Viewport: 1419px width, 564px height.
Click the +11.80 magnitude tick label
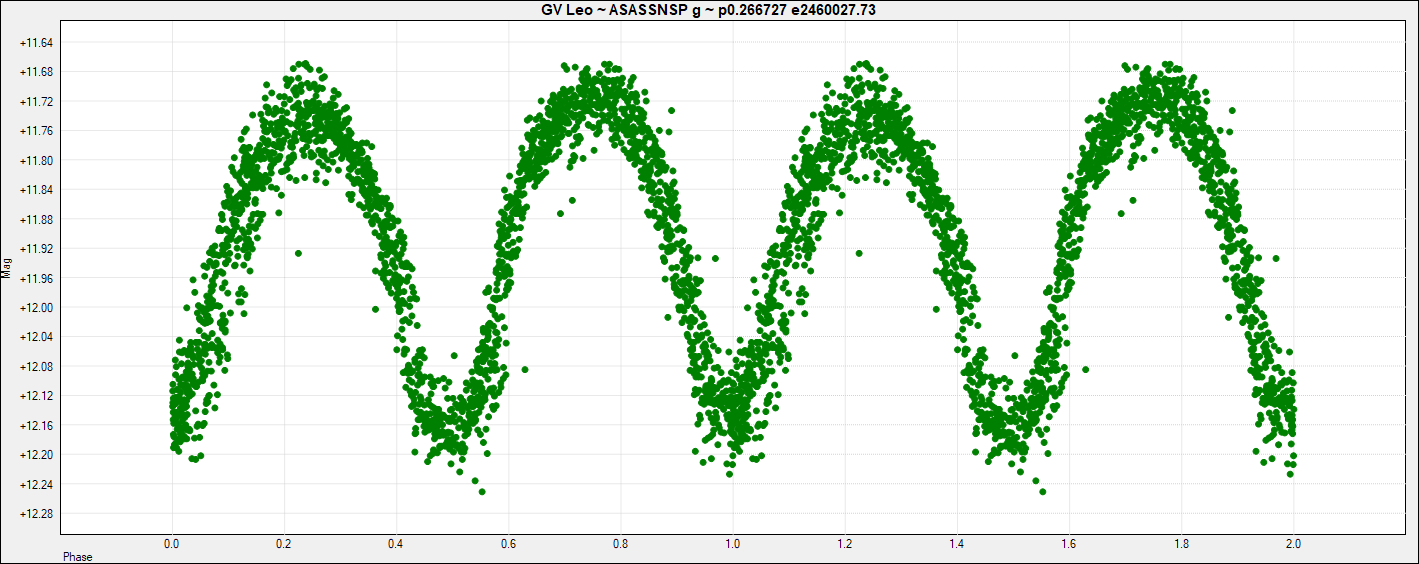[x=37, y=161]
